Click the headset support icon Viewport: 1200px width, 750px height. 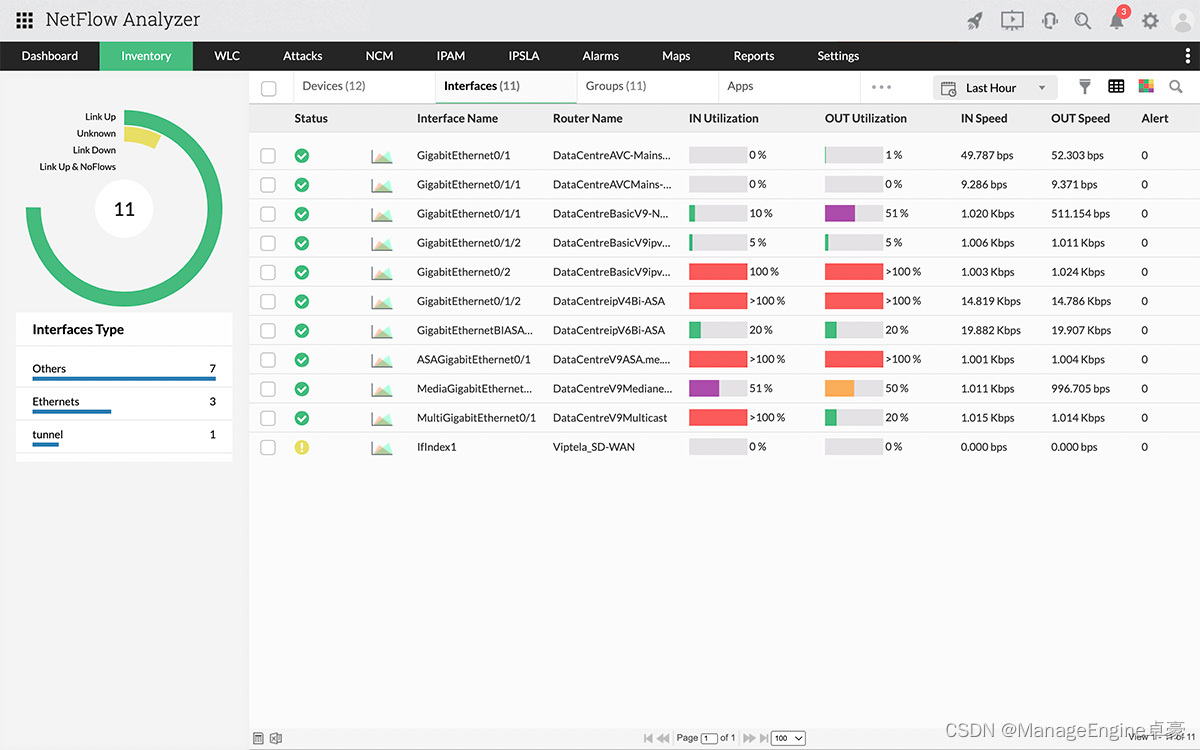pos(1049,20)
